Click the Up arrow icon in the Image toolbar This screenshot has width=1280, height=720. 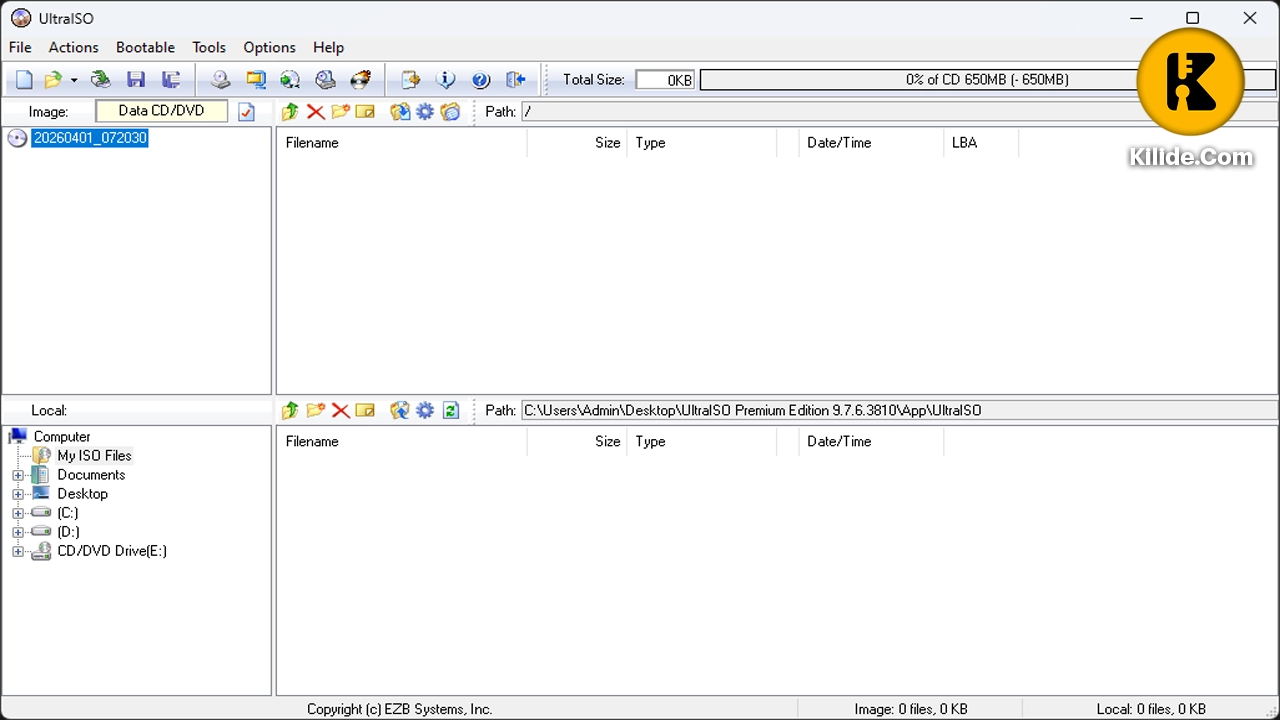coord(290,112)
